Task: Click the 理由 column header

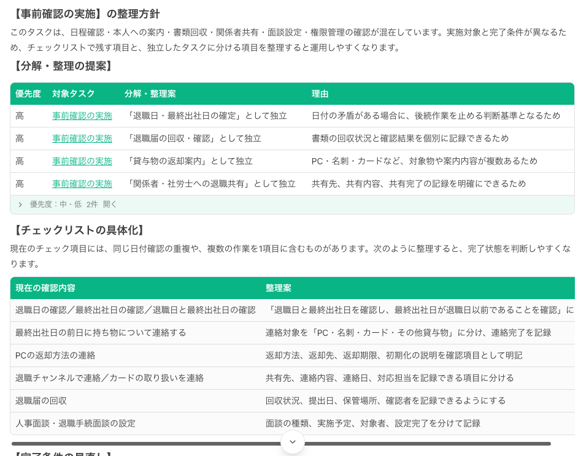Action: tap(320, 94)
